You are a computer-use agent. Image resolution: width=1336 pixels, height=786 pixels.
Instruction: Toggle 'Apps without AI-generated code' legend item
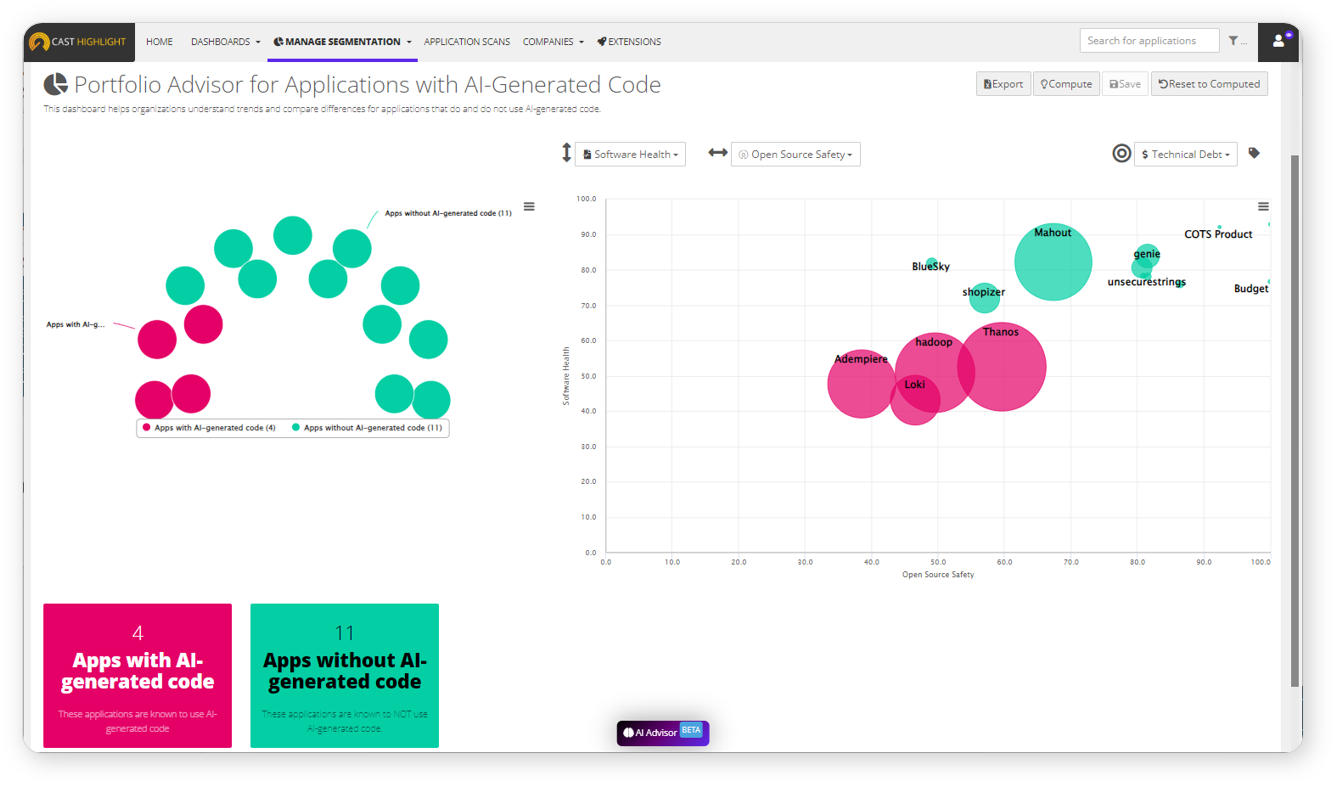pos(368,428)
